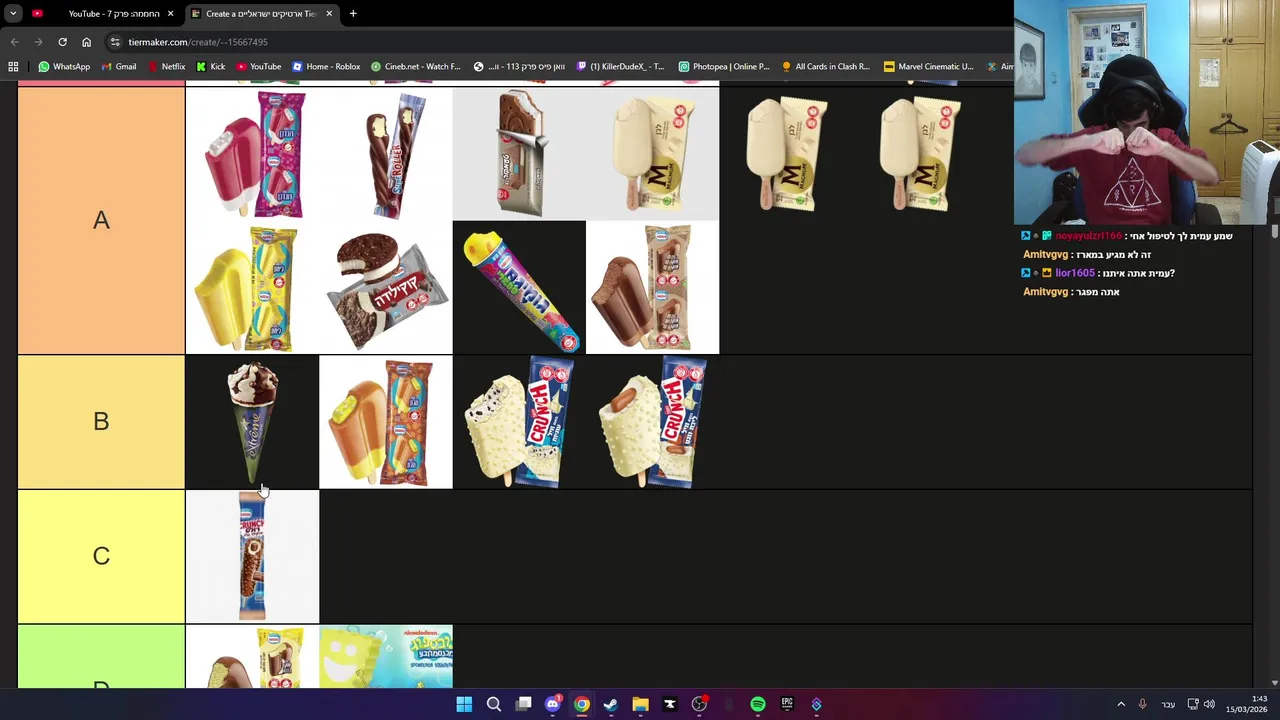Image resolution: width=1280 pixels, height=720 pixels.
Task: Pick the Crunch caramel-filled bar
Action: (652, 422)
